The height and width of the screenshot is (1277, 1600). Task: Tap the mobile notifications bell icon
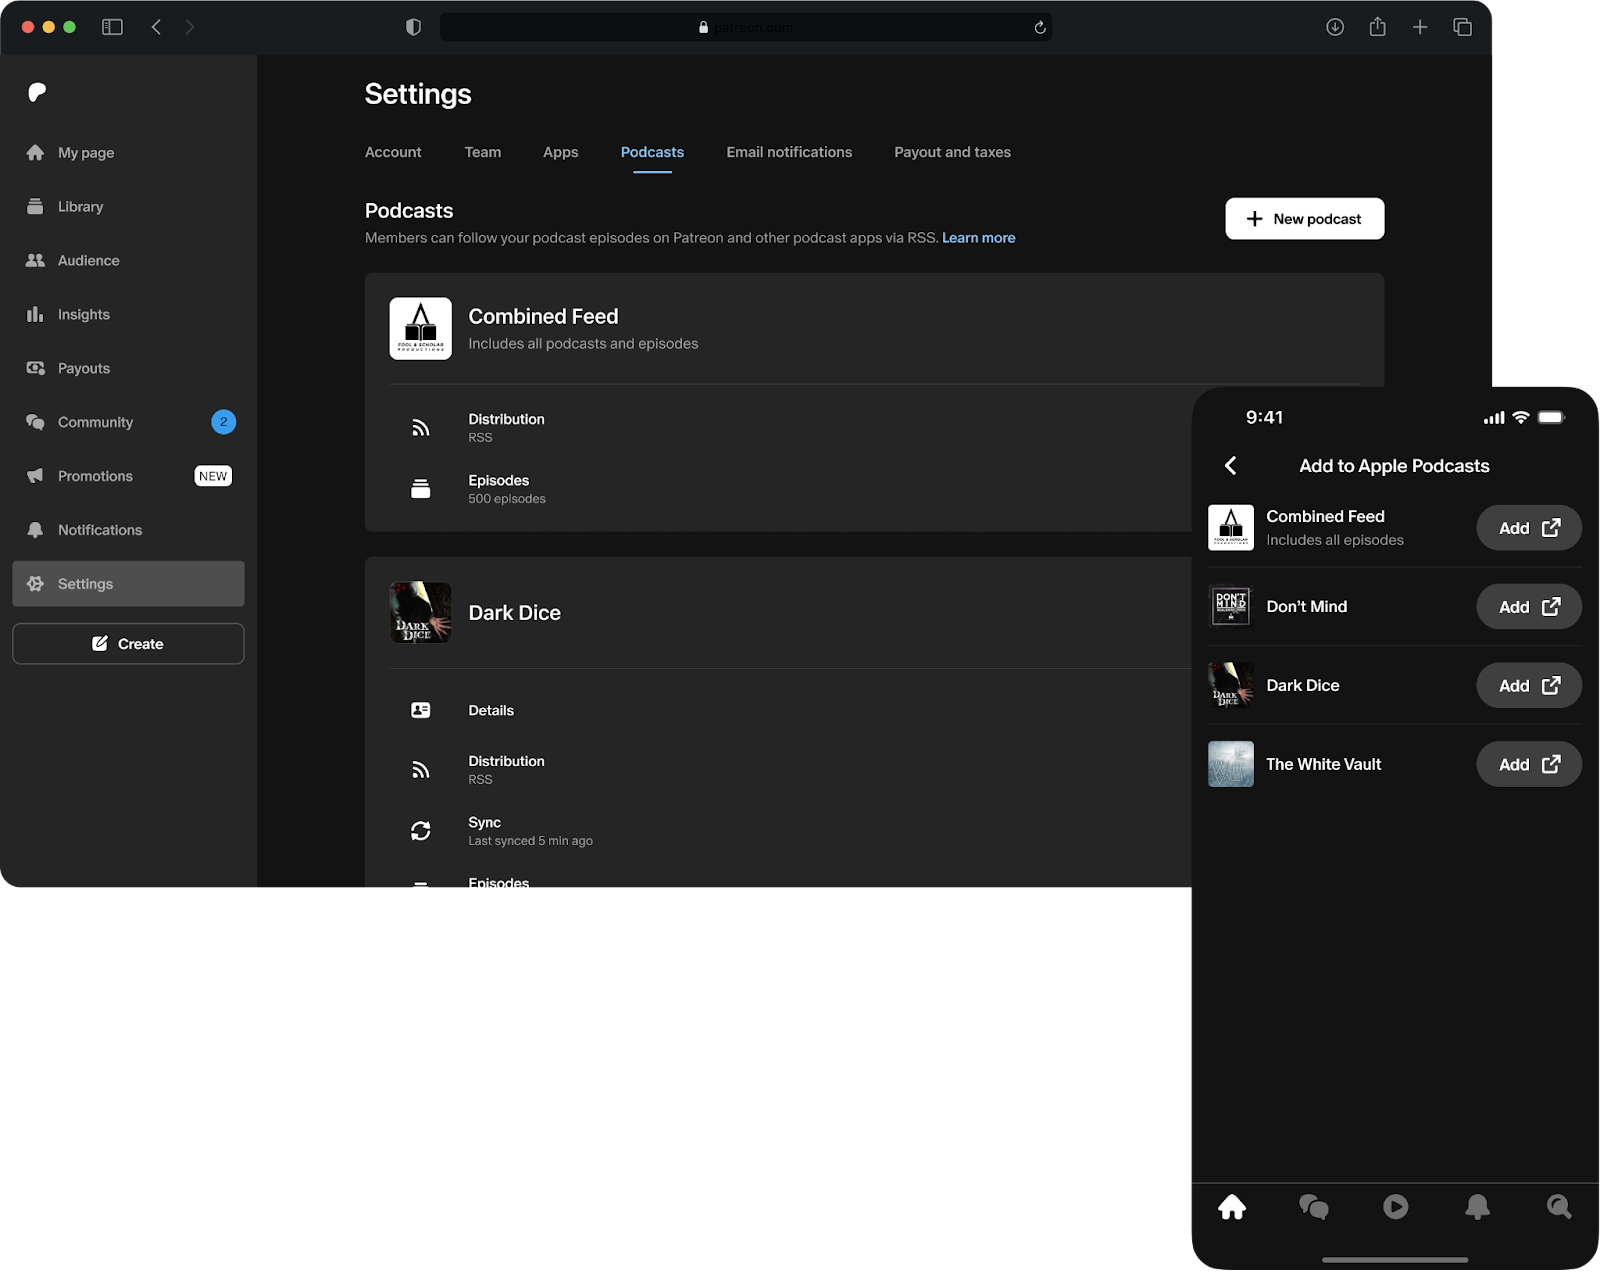tap(1477, 1207)
